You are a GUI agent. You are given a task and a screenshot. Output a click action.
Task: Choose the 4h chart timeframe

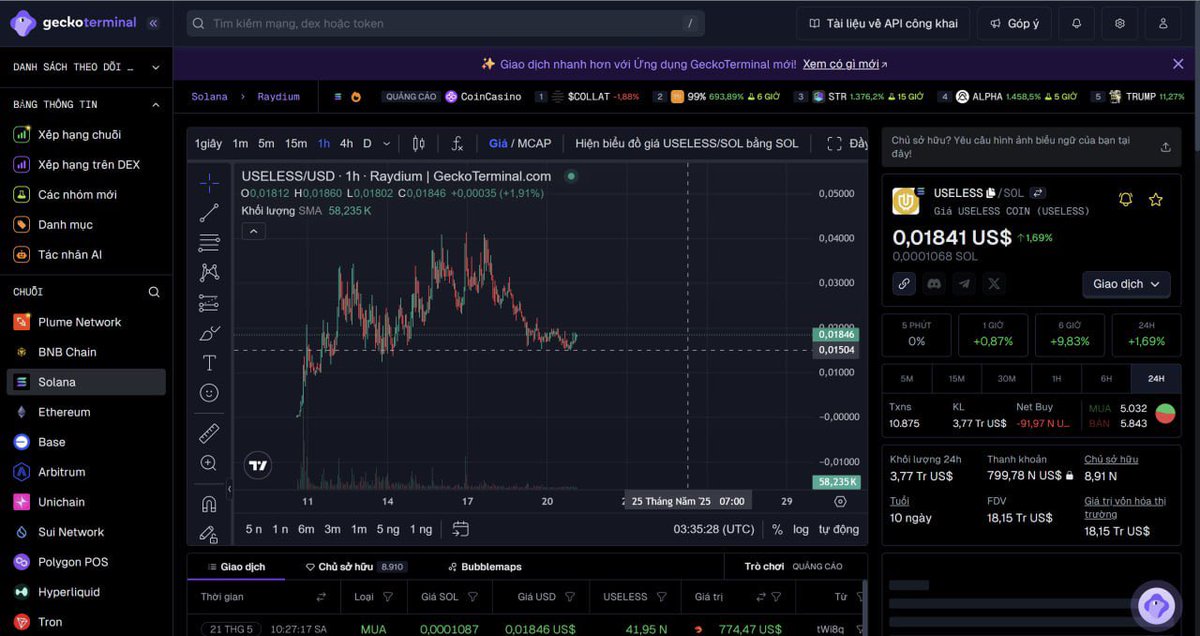[346, 143]
